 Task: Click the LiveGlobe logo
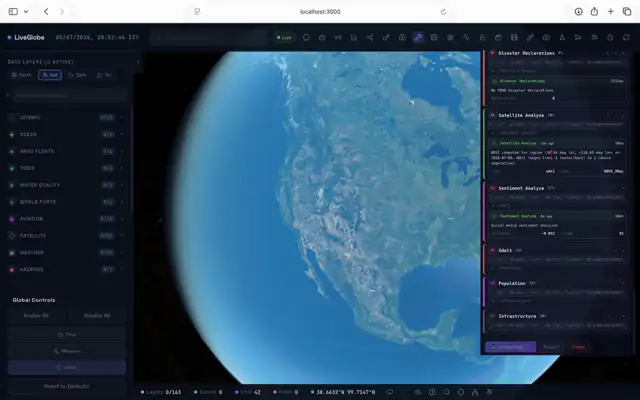pyautogui.click(x=26, y=38)
